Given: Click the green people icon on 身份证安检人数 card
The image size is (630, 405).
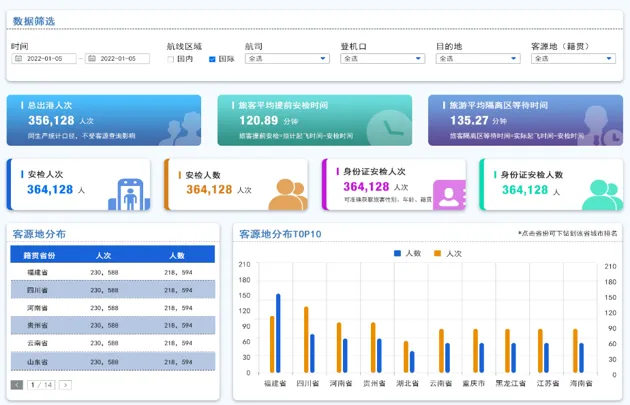Looking at the screenshot, I should click(x=602, y=195).
